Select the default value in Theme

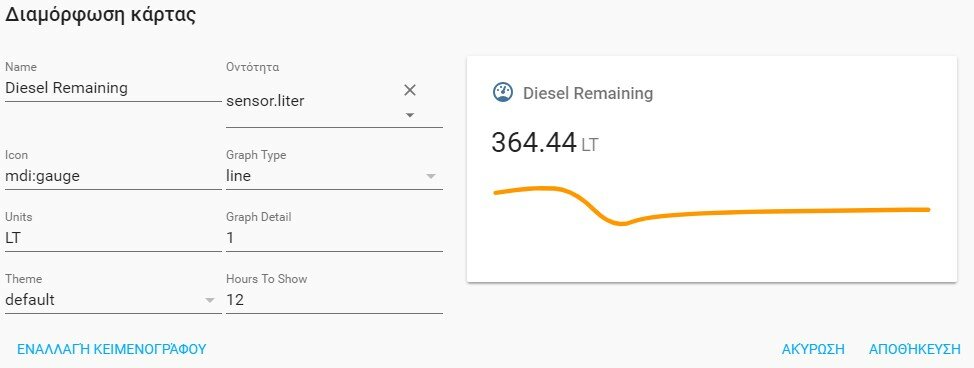(x=30, y=300)
